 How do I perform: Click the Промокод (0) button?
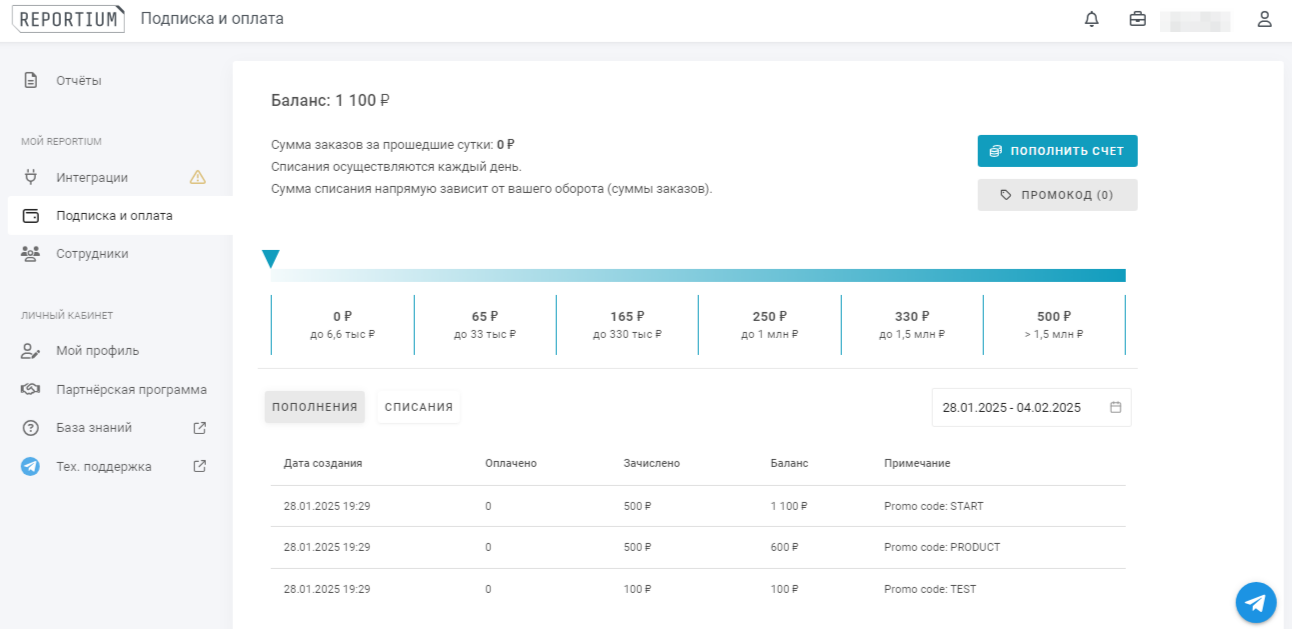(1057, 195)
